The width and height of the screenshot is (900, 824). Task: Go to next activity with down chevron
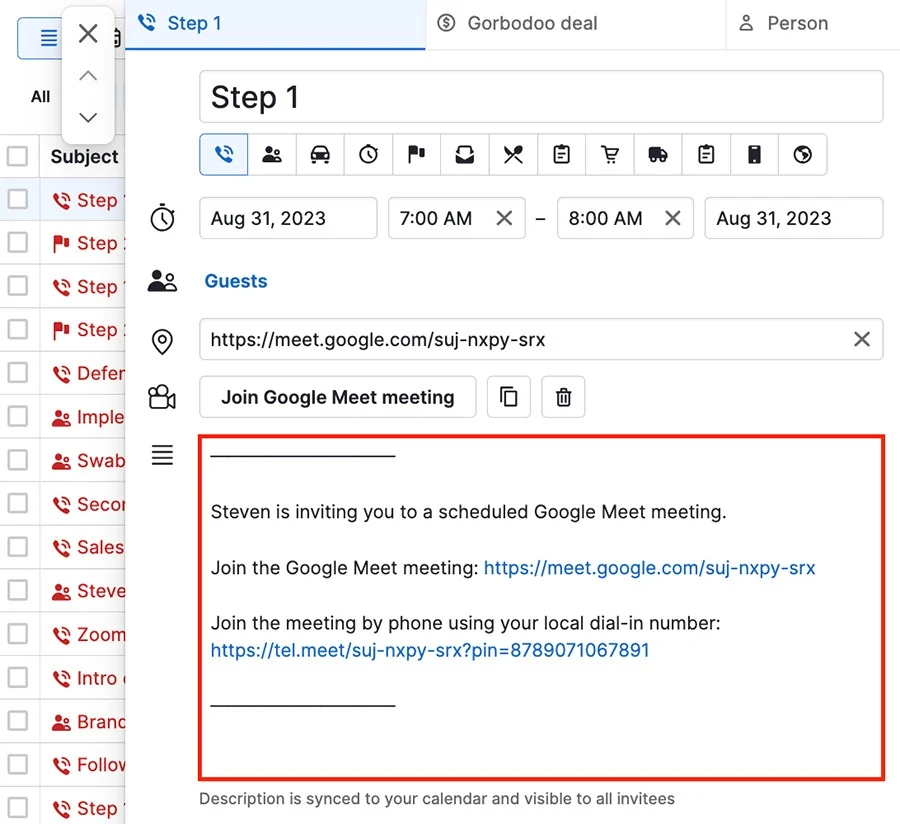click(x=88, y=117)
